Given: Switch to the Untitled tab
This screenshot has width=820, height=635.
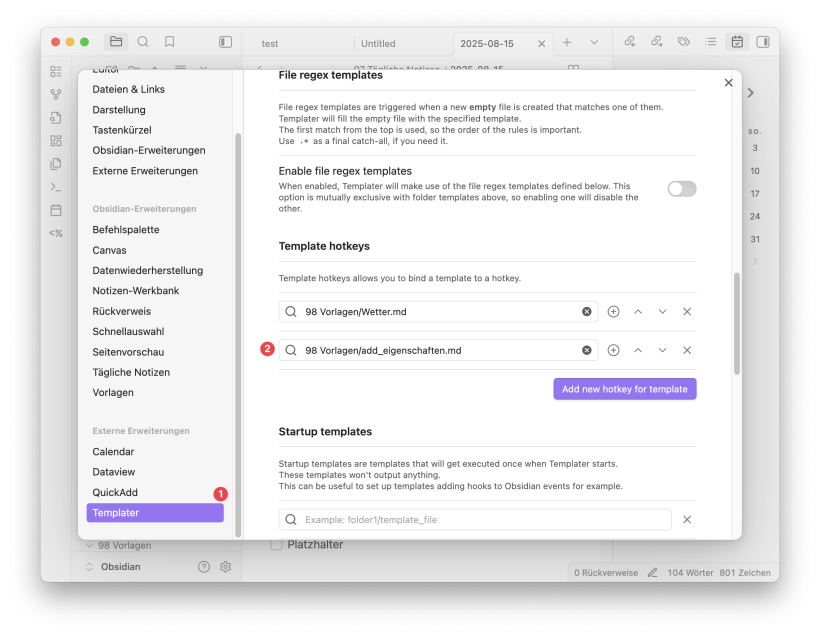Looking at the screenshot, I should click(378, 44).
